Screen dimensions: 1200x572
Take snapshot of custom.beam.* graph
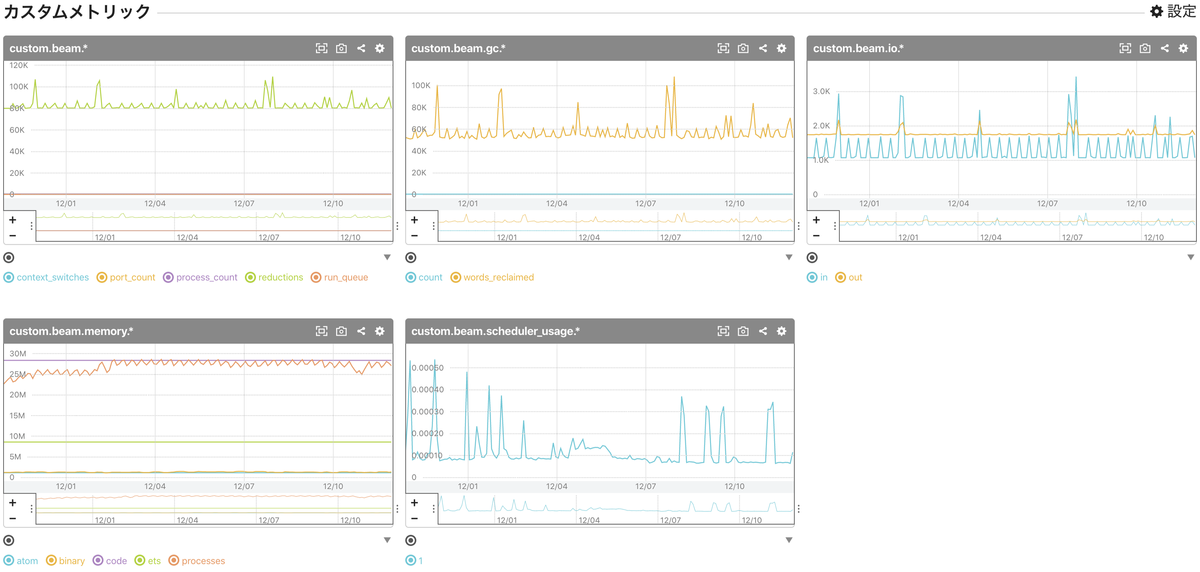point(341,48)
